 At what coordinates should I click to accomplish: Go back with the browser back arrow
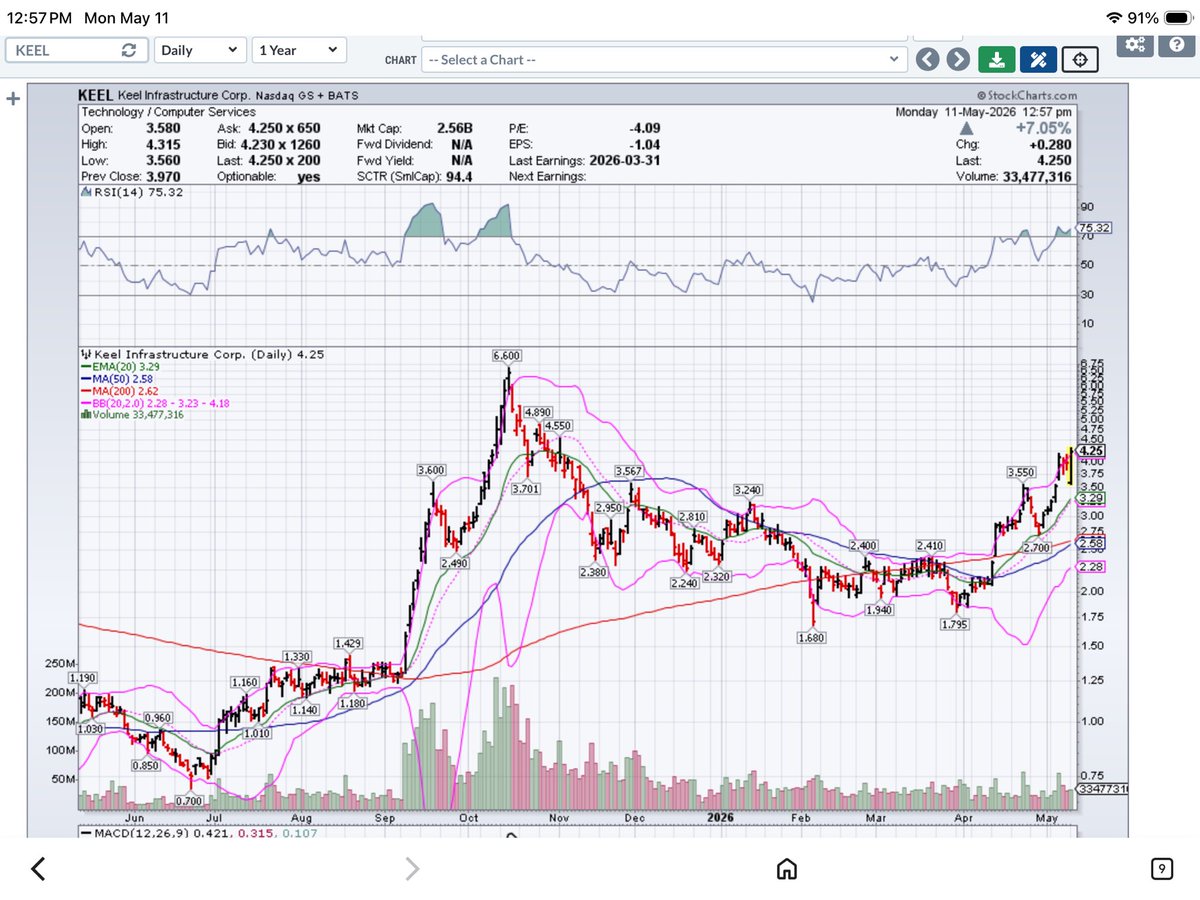38,869
